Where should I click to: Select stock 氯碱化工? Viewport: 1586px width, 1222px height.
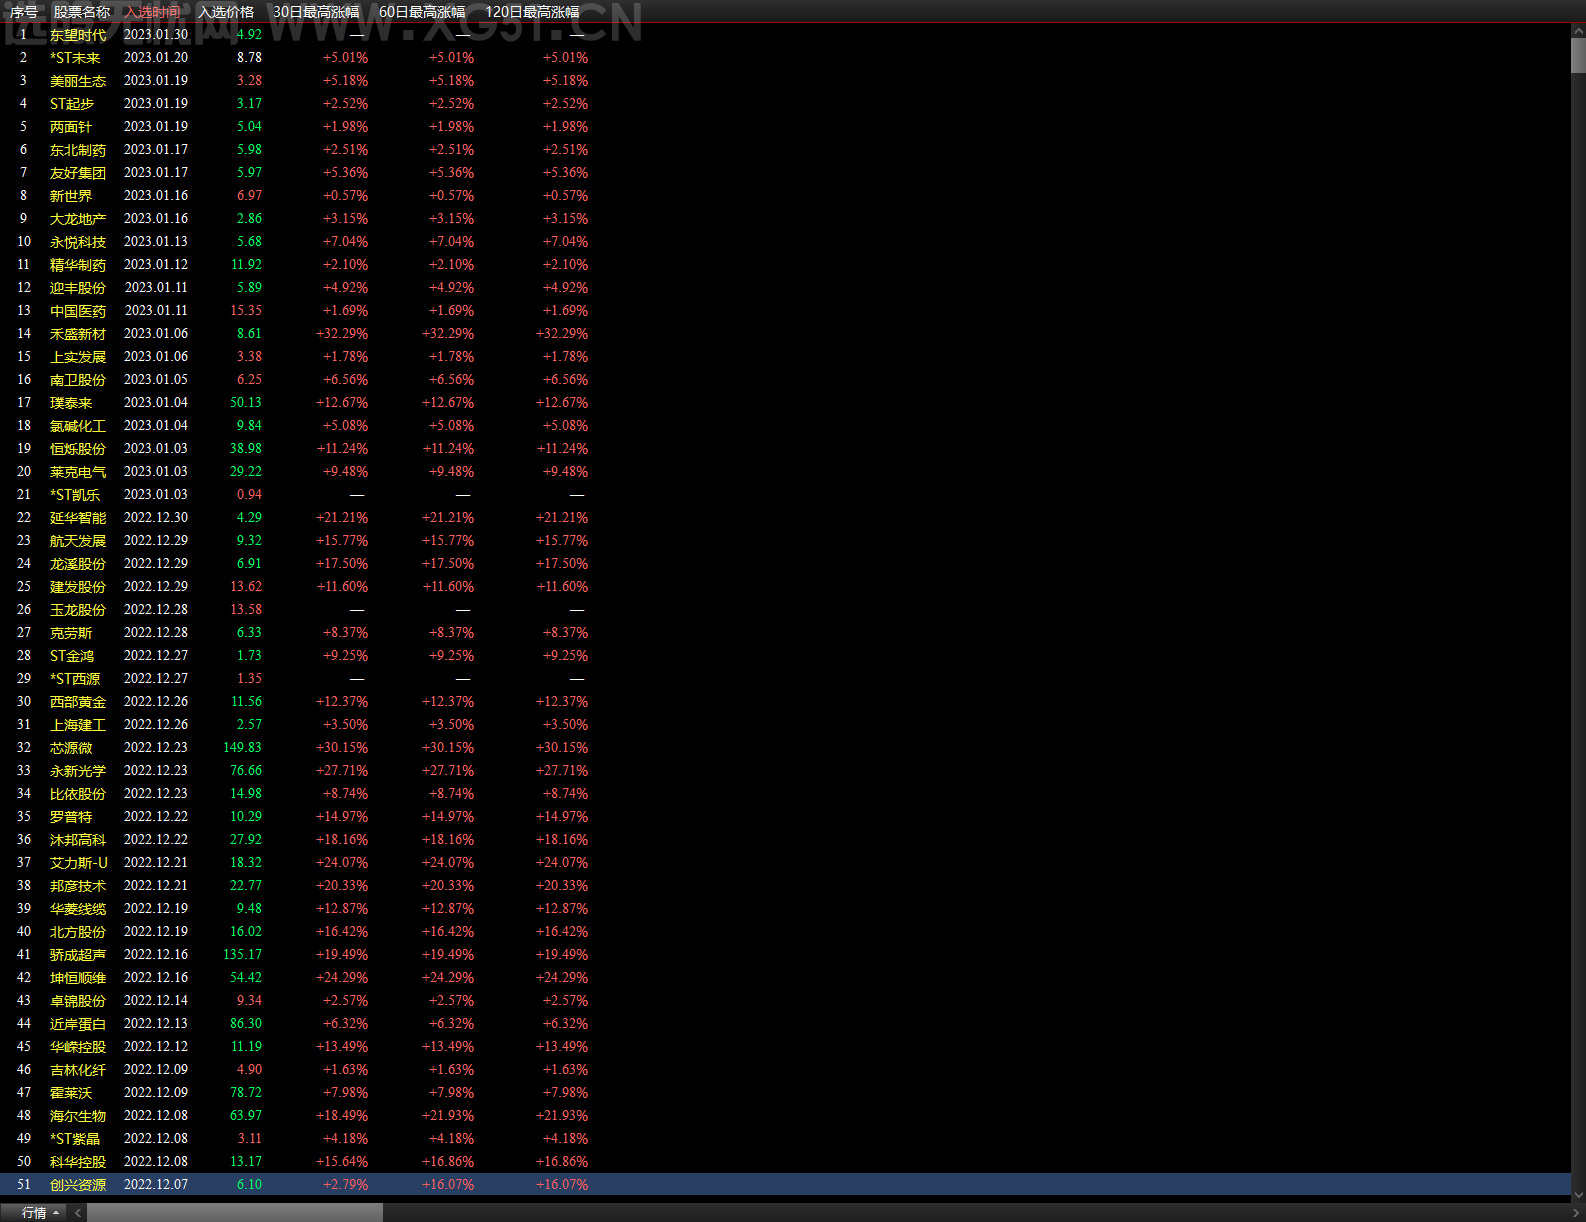click(78, 426)
